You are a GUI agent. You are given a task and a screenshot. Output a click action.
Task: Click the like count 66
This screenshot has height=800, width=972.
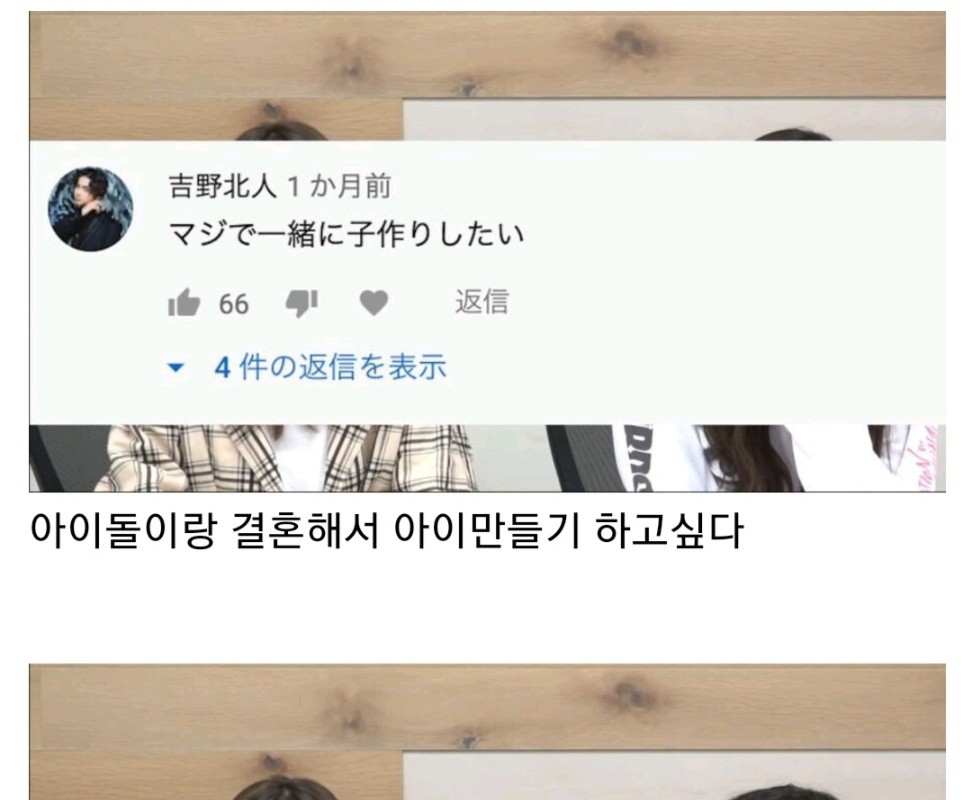(234, 304)
